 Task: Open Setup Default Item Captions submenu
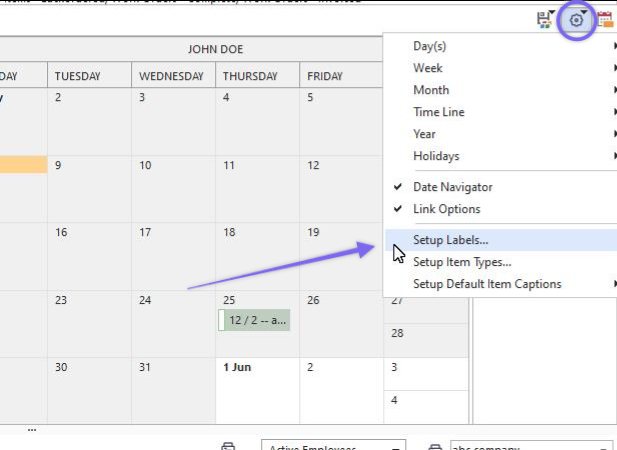click(x=487, y=284)
